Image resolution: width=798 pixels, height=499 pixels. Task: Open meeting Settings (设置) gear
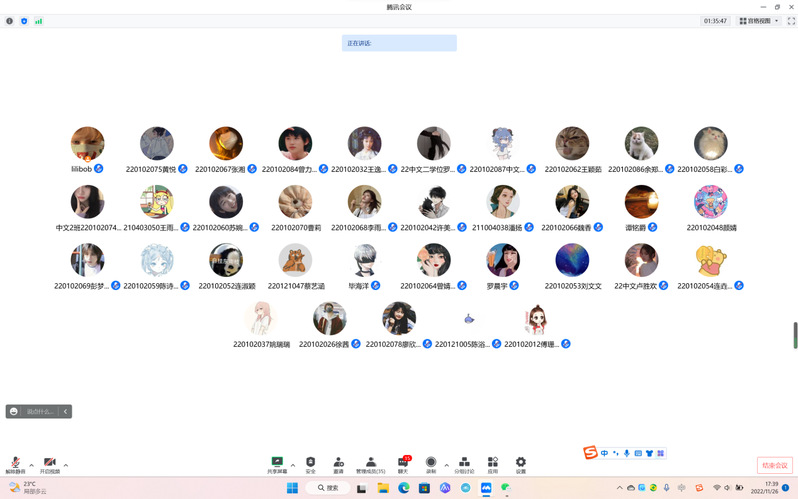click(x=520, y=464)
